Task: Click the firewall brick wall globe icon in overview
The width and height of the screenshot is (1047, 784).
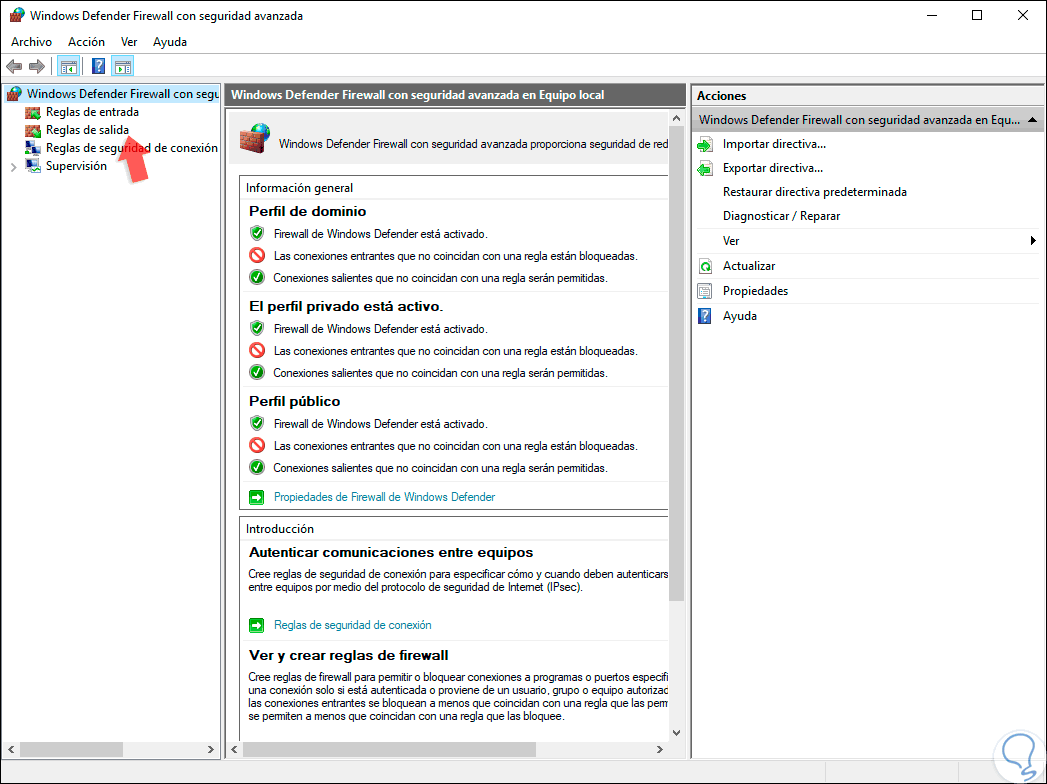Action: (255, 139)
